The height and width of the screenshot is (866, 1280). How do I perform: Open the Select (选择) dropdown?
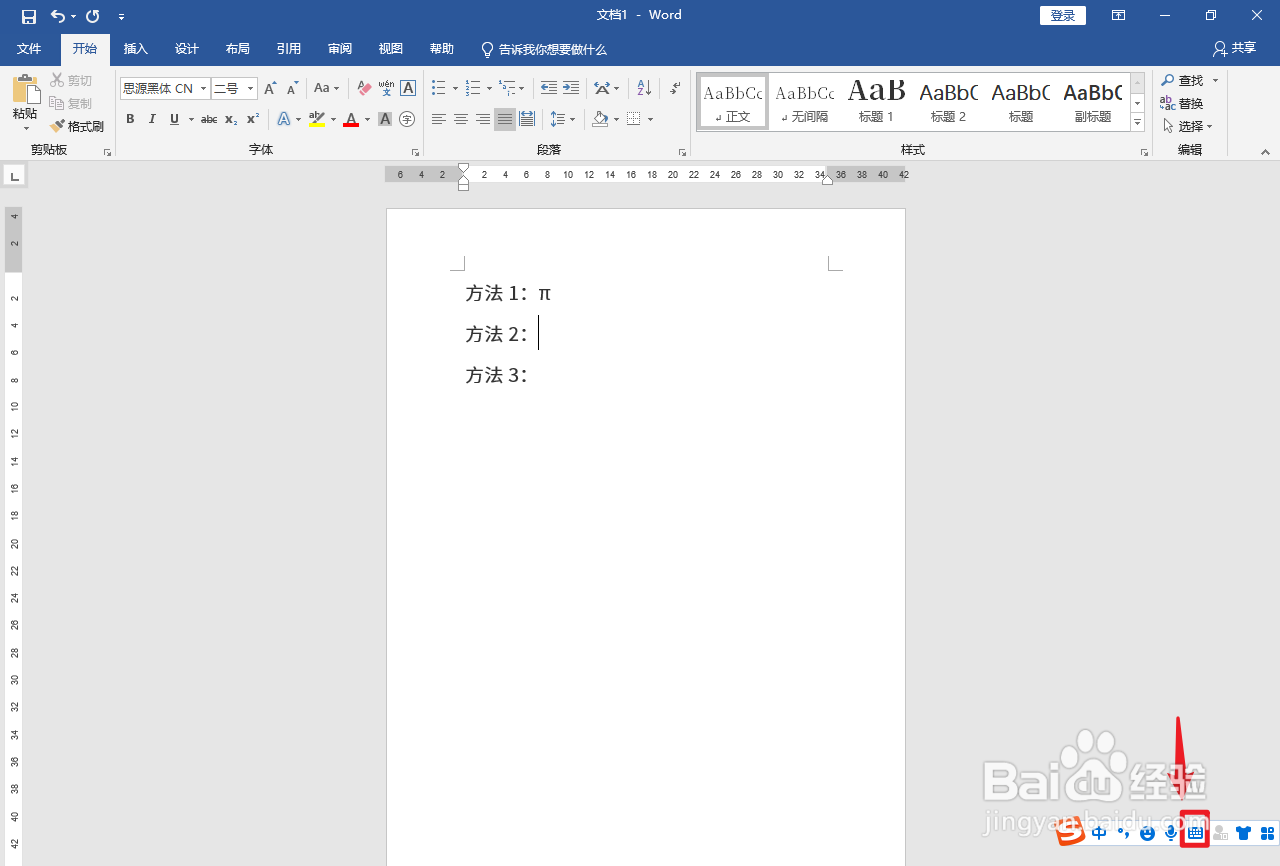click(x=1188, y=126)
